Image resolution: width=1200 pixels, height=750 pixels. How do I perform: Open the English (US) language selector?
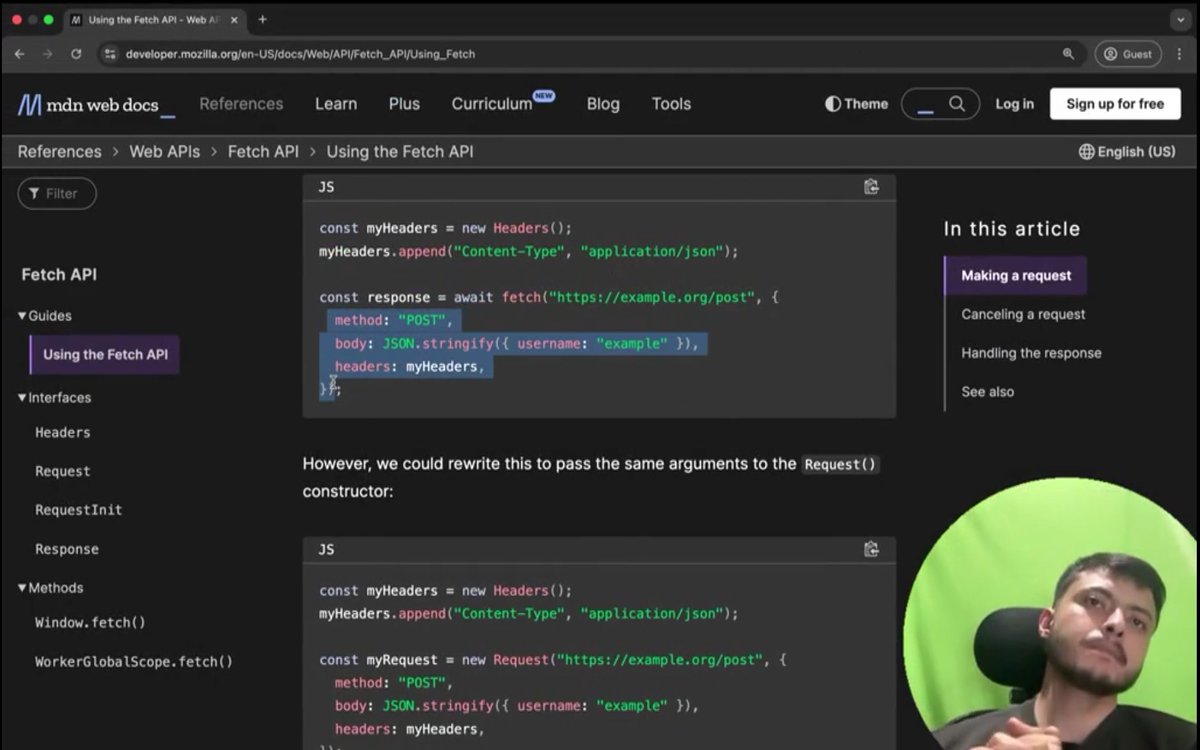pyautogui.click(x=1127, y=152)
